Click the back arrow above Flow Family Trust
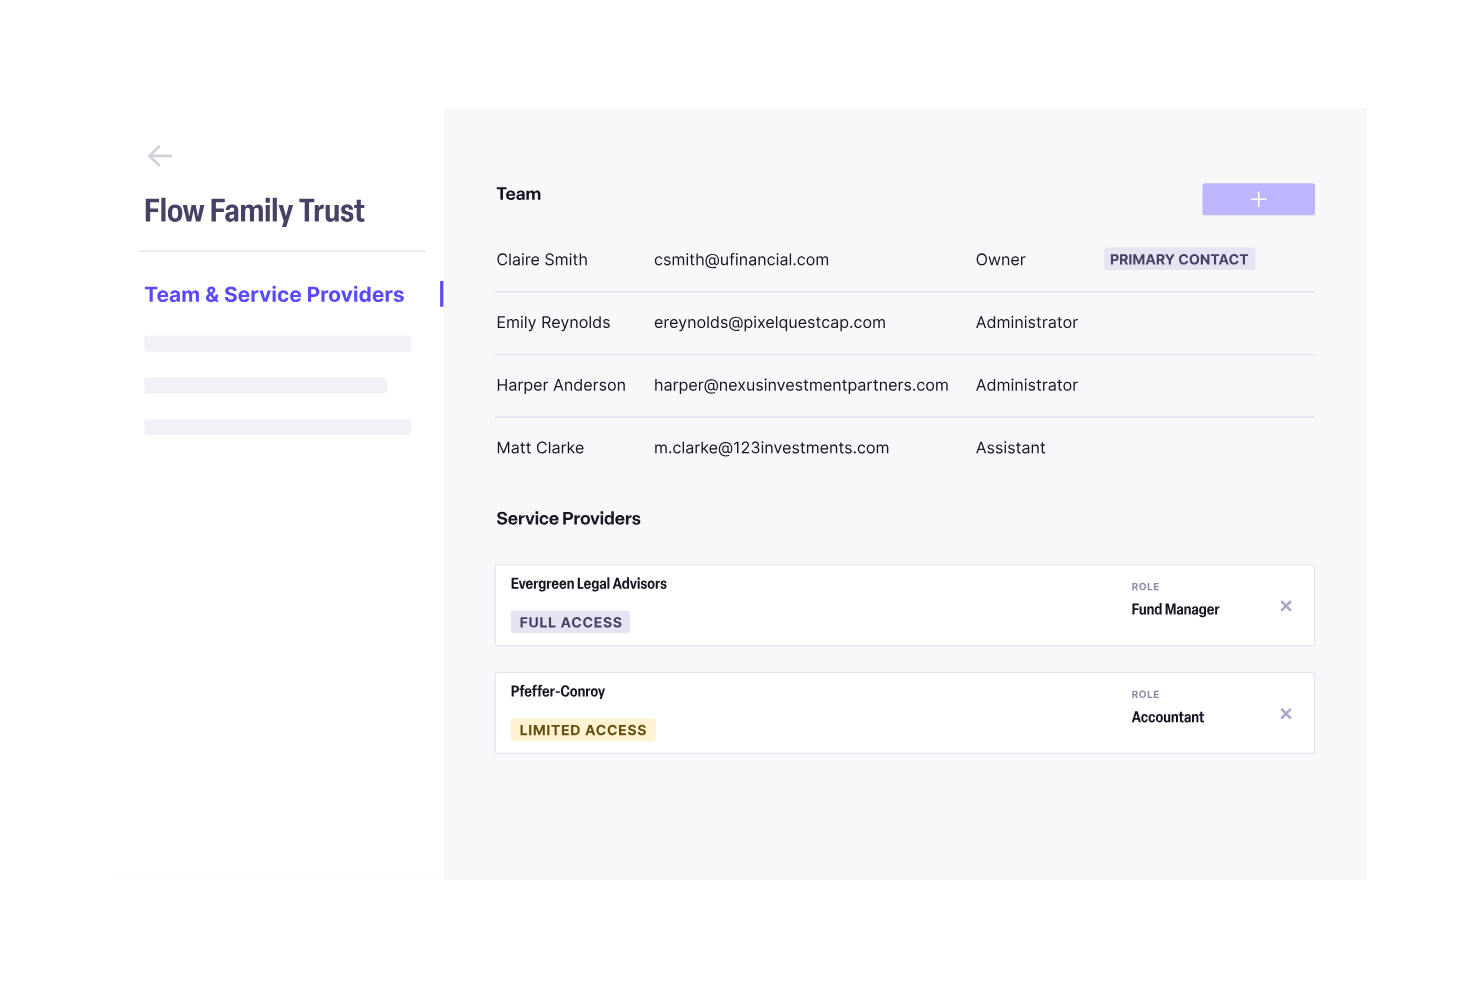Screen dimensions: 1480x987 [160, 155]
